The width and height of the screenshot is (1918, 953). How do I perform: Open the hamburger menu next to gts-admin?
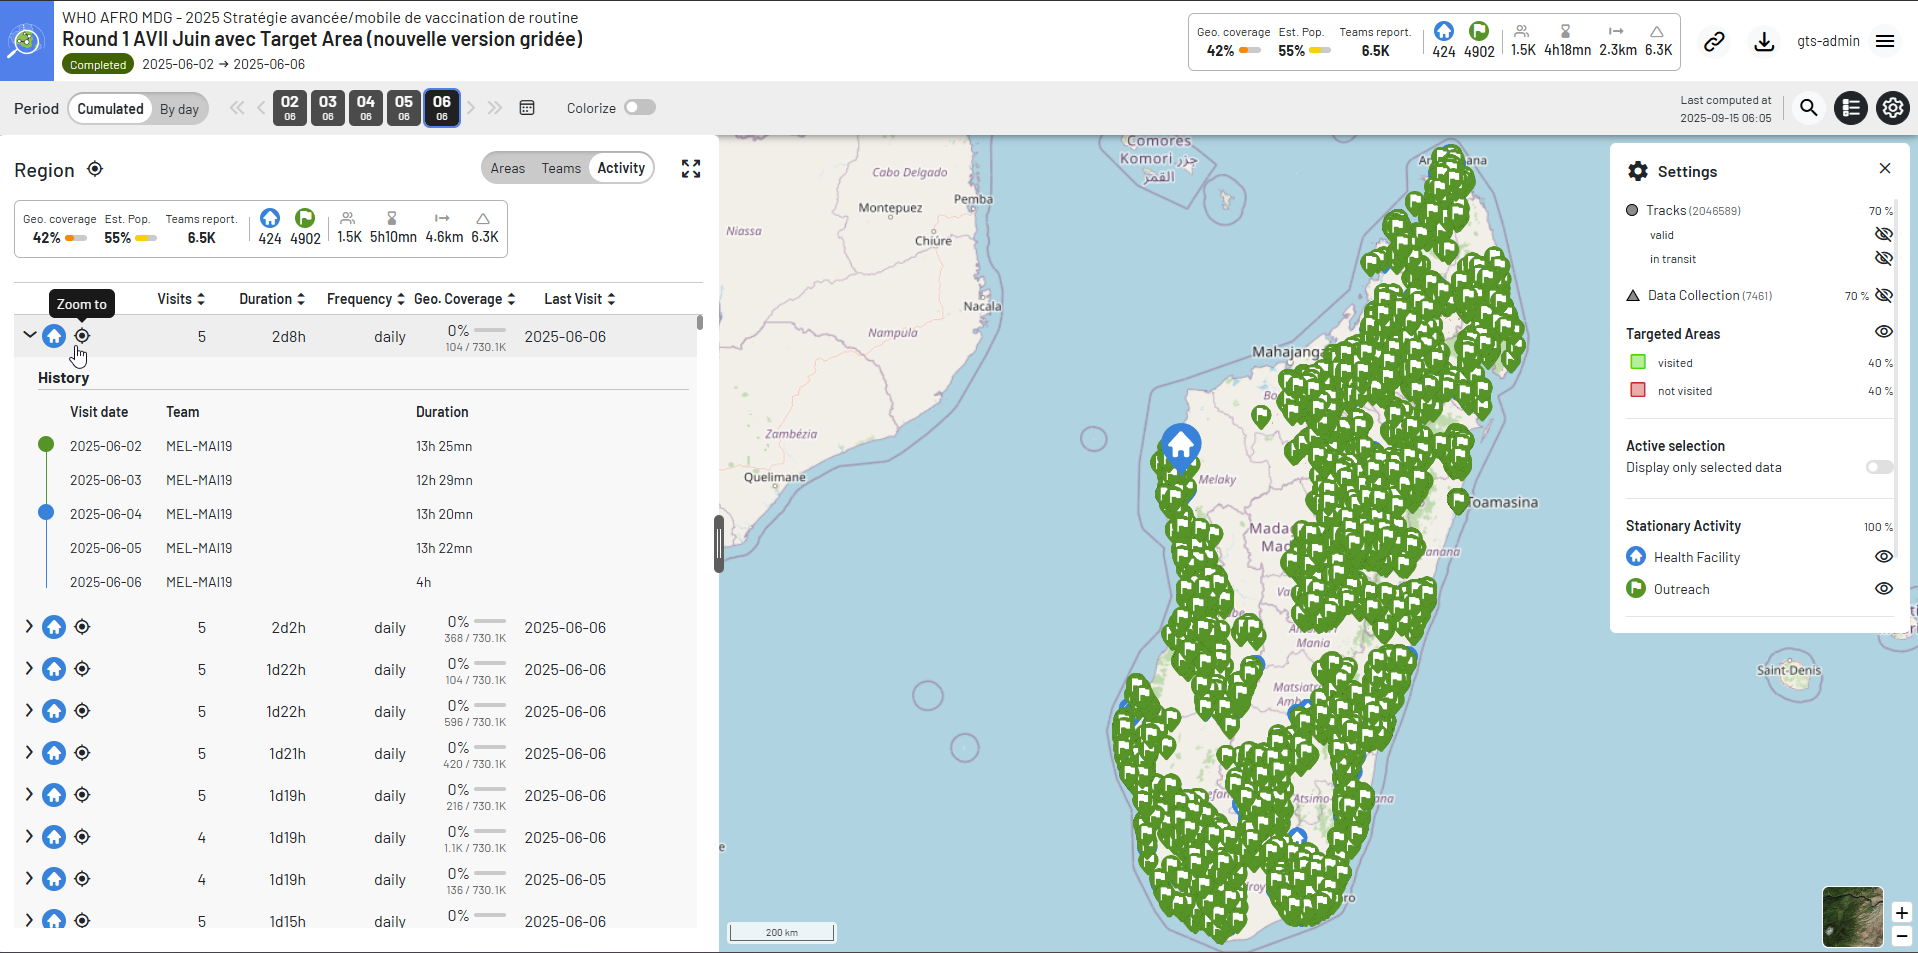1885,41
